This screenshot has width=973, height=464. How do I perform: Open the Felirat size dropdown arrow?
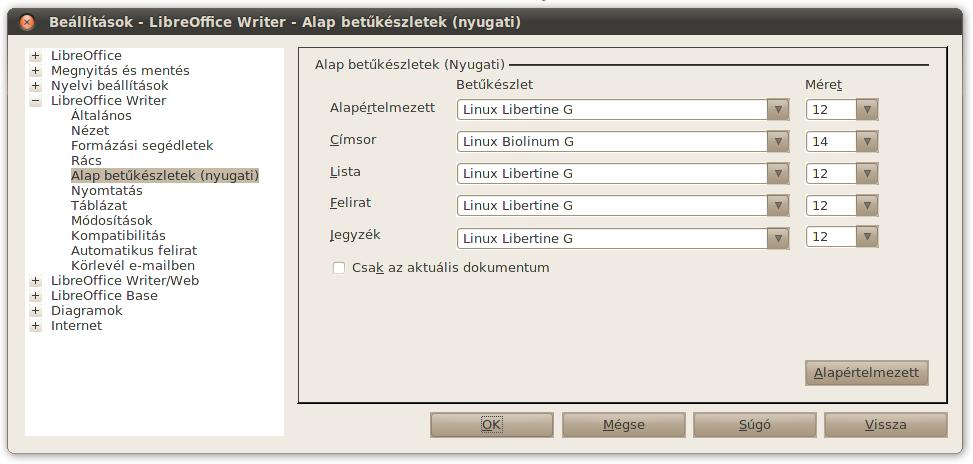point(867,205)
